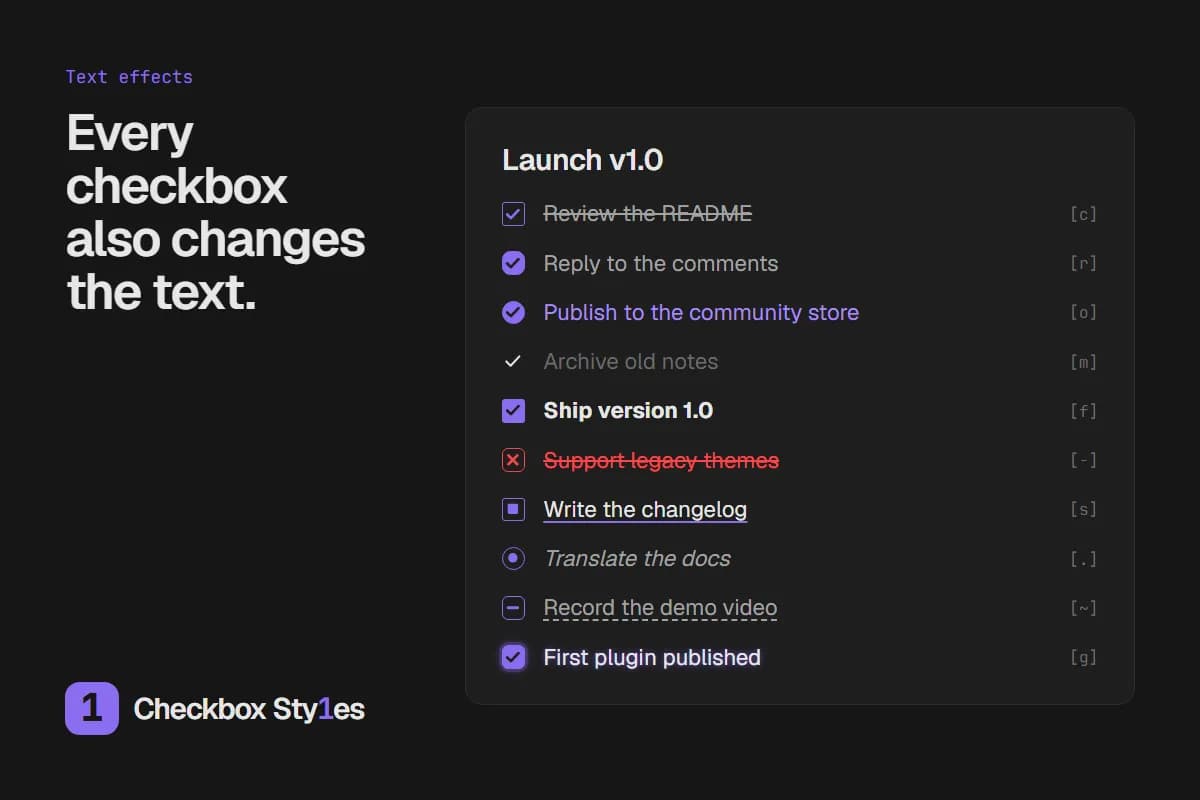The image size is (1200, 800).
Task: Toggle the circle checkbox for Publish to community store
Action: pos(513,312)
